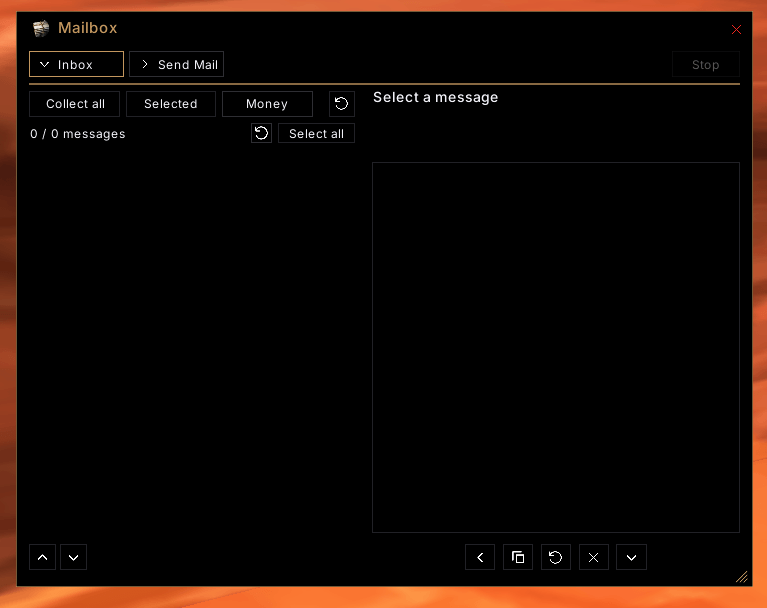Viewport: 767px width, 608px height.
Task: Click refresh icon next to Money button
Action: point(341,104)
